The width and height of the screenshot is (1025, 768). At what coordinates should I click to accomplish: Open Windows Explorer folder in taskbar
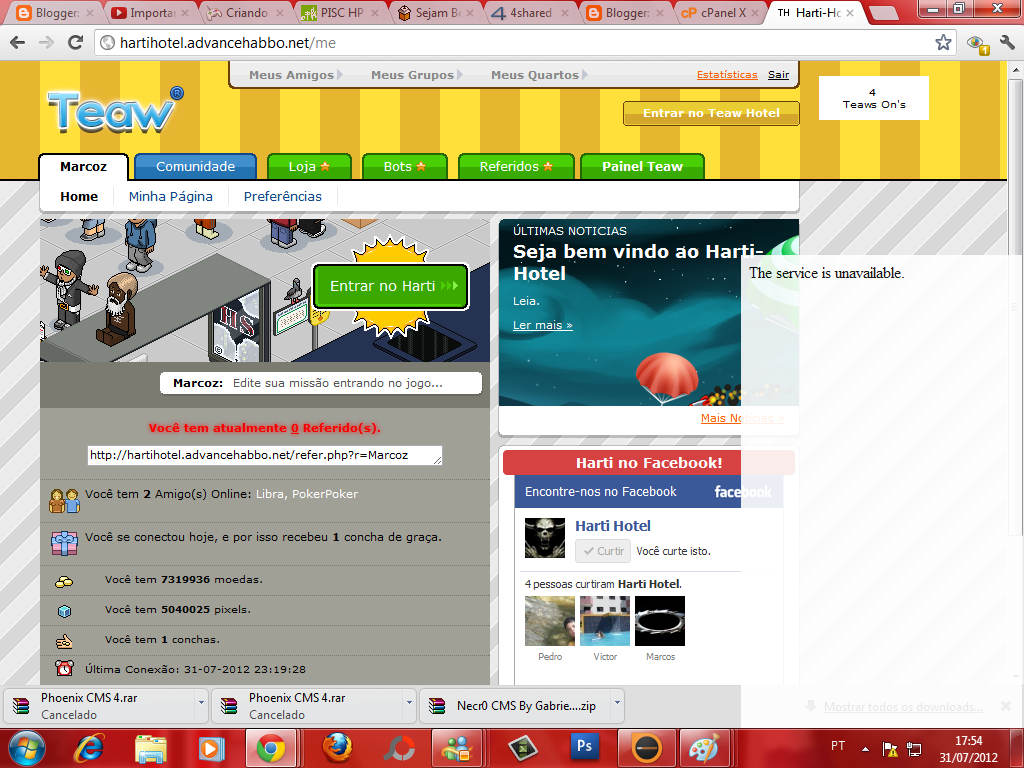point(150,748)
